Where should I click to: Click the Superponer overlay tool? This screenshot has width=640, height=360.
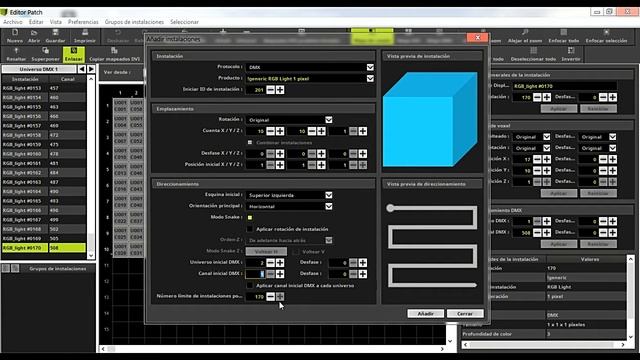(x=45, y=54)
